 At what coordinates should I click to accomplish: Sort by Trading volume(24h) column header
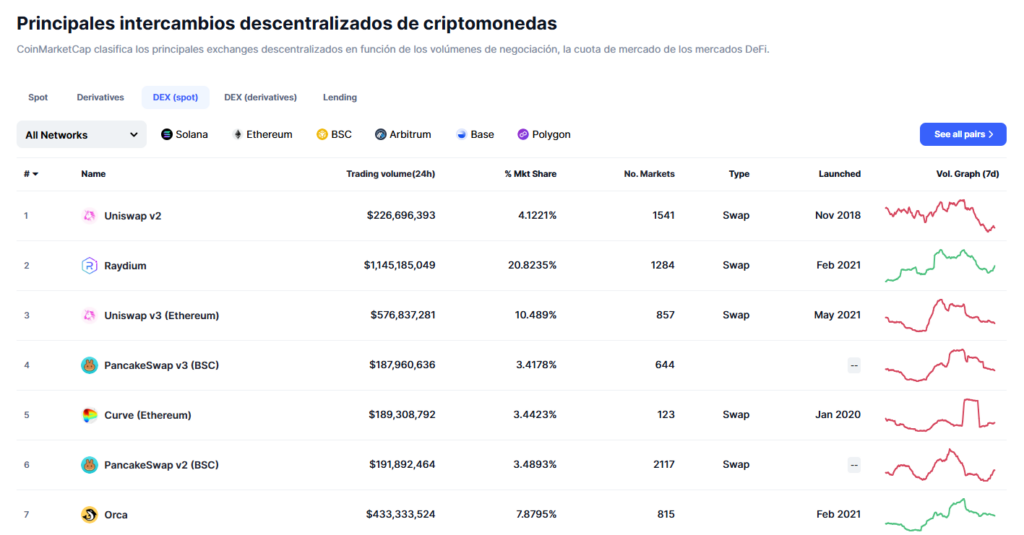pos(391,174)
